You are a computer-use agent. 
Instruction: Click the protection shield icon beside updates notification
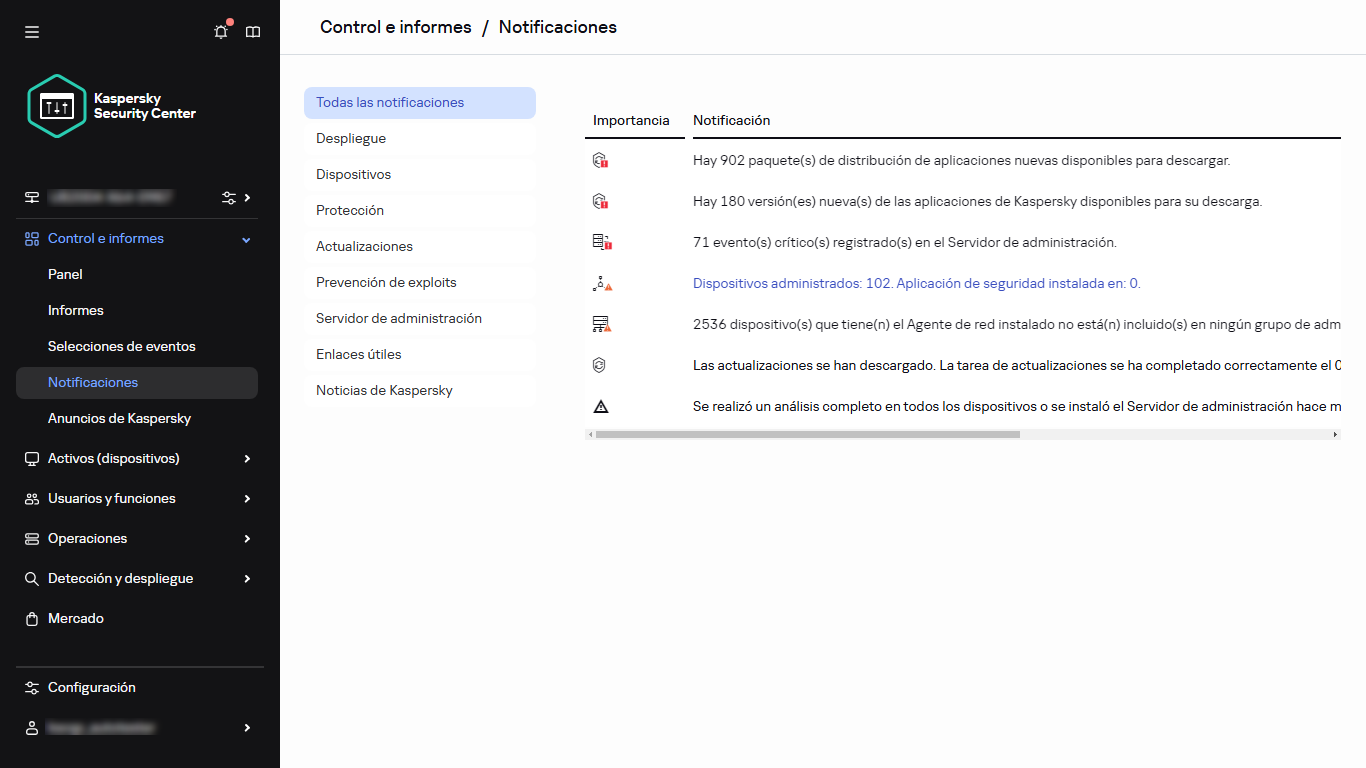[x=600, y=365]
